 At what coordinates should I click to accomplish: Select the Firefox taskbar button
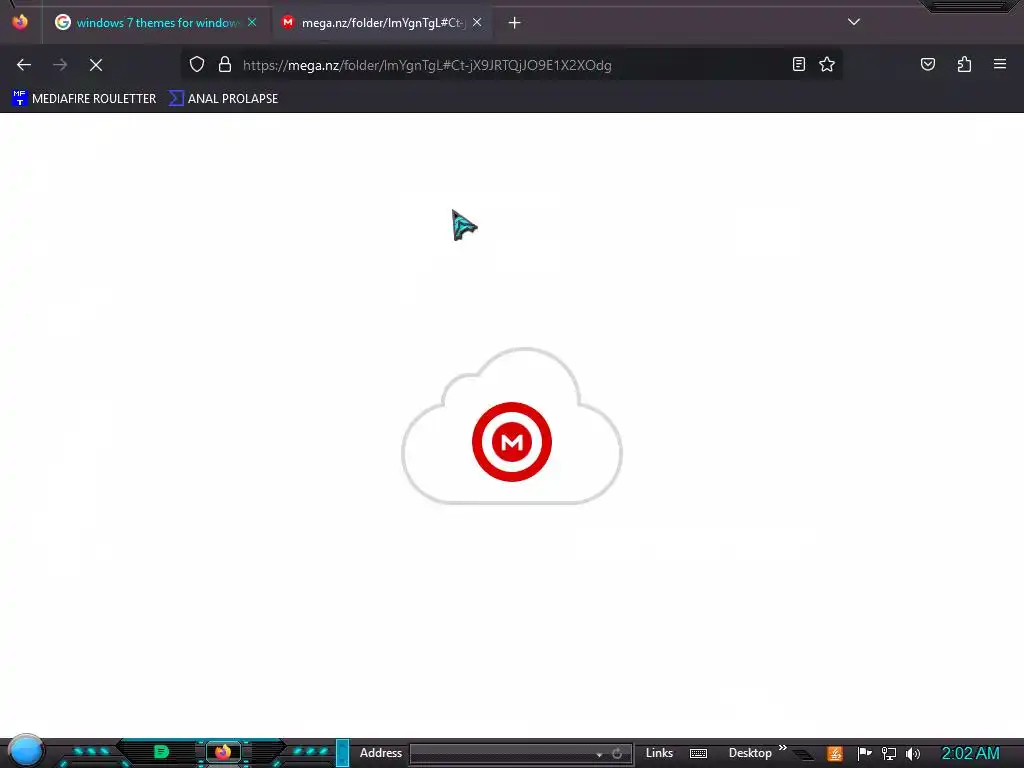click(223, 752)
